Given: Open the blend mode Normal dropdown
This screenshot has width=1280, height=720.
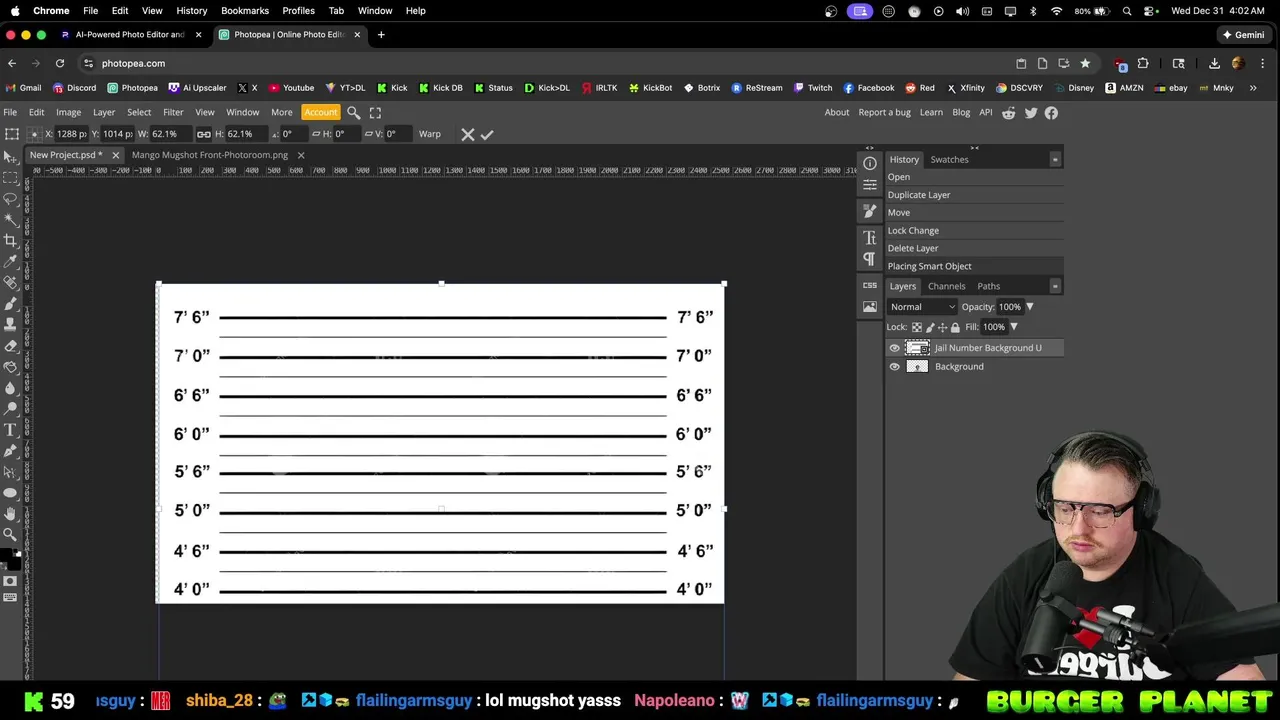Looking at the screenshot, I should (922, 307).
